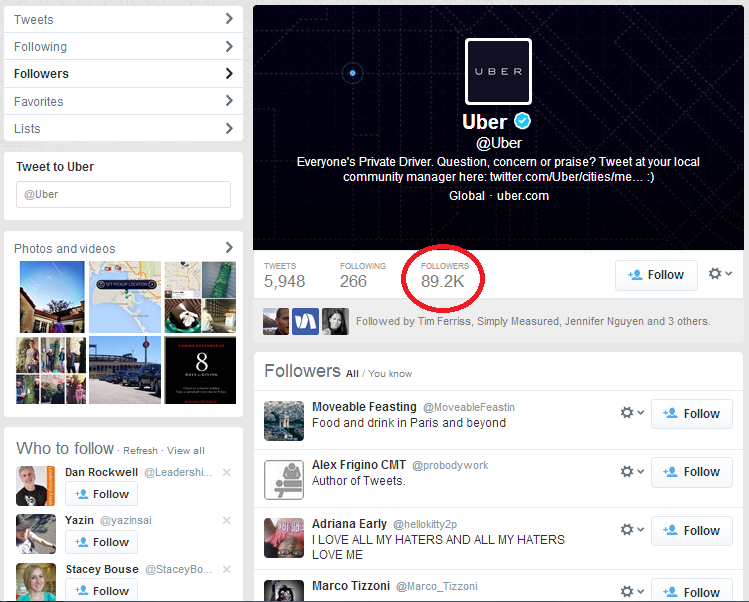The width and height of the screenshot is (749, 602).
Task: Click Simply Measured avatar in Followed by row
Action: click(305, 321)
